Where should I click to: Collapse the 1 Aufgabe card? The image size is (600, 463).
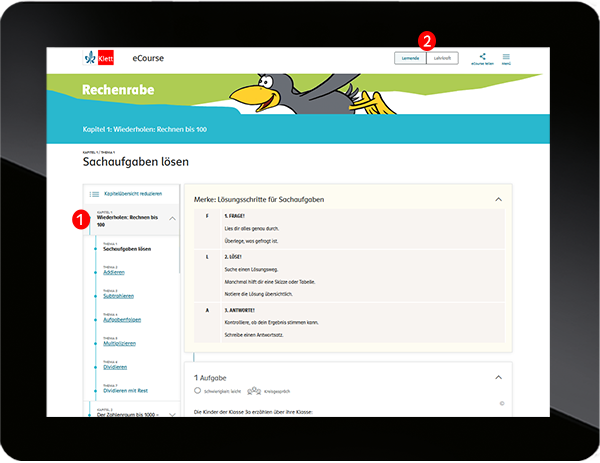pyautogui.click(x=498, y=378)
